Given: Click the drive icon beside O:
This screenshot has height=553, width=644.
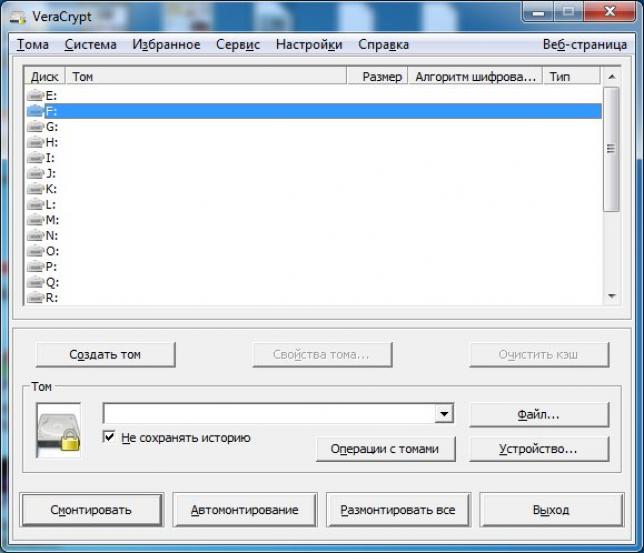Looking at the screenshot, I should [x=35, y=251].
